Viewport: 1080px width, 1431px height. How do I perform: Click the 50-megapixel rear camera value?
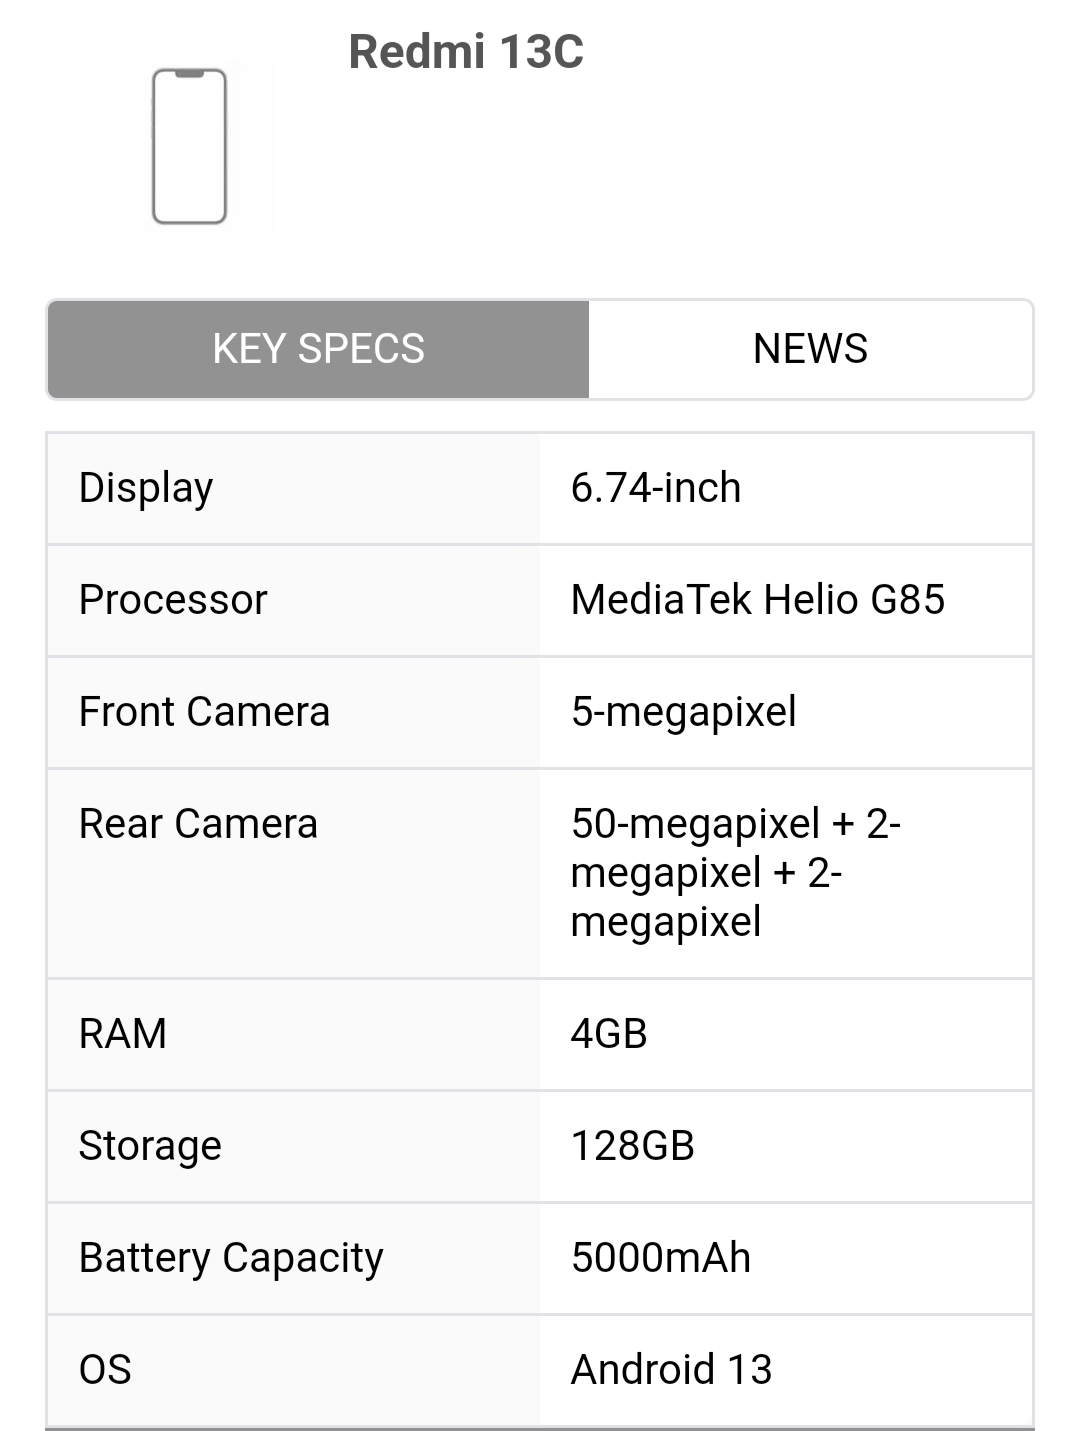[x=736, y=873]
